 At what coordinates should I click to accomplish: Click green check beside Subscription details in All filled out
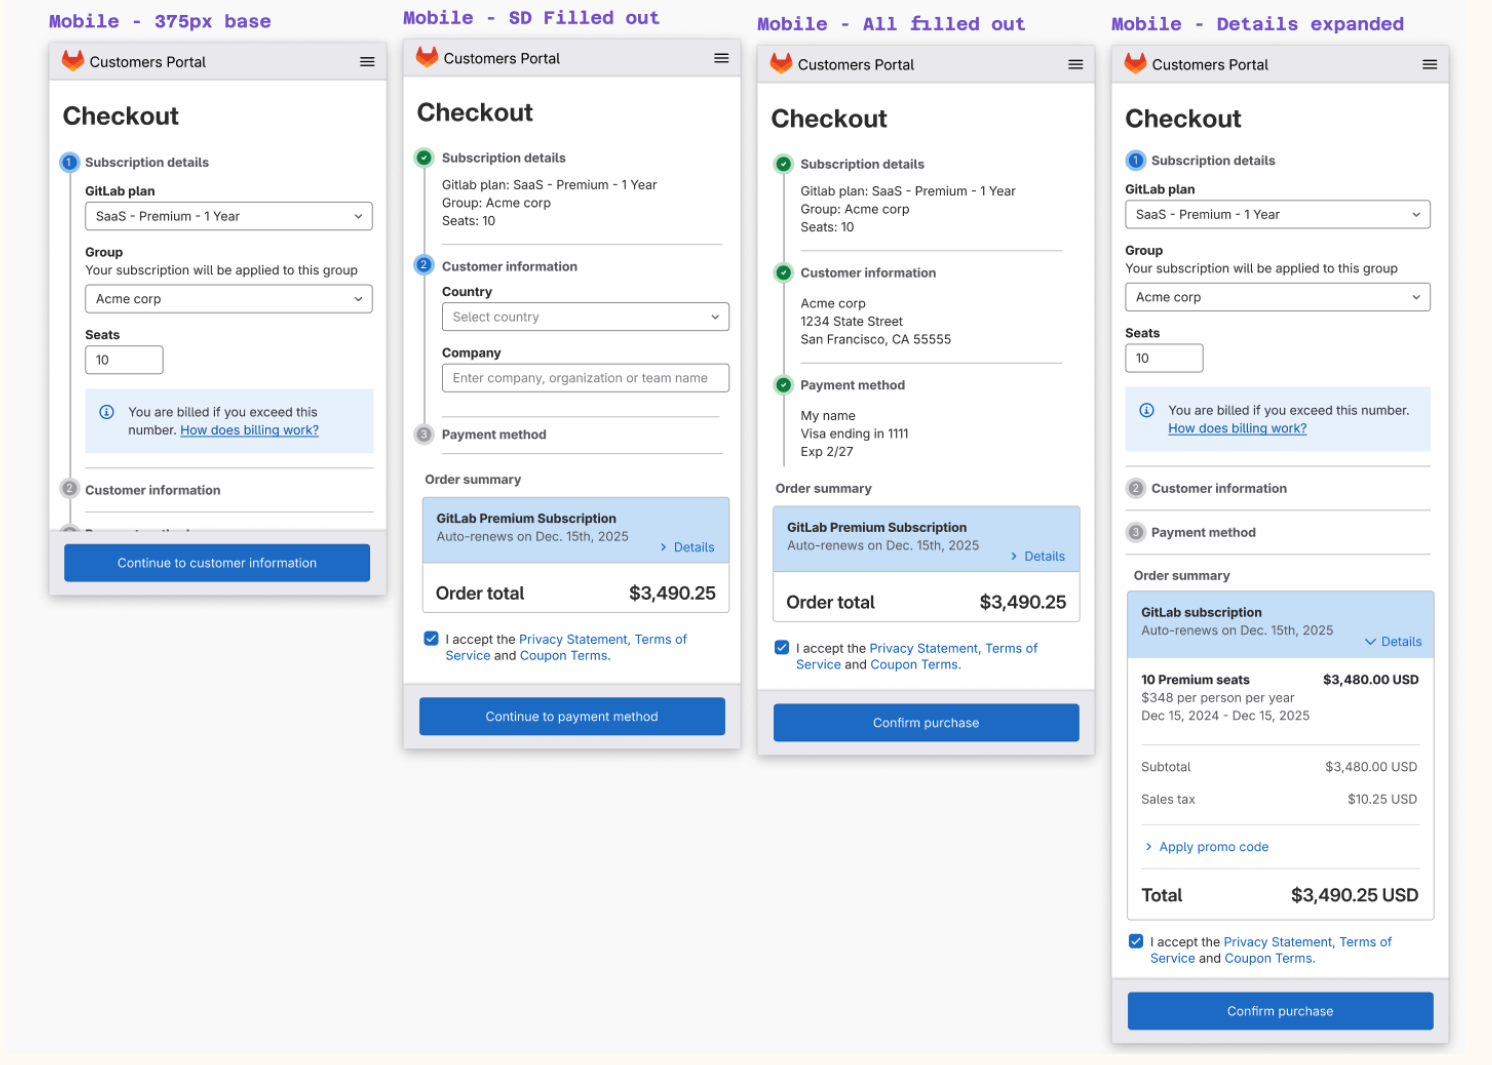(x=783, y=164)
